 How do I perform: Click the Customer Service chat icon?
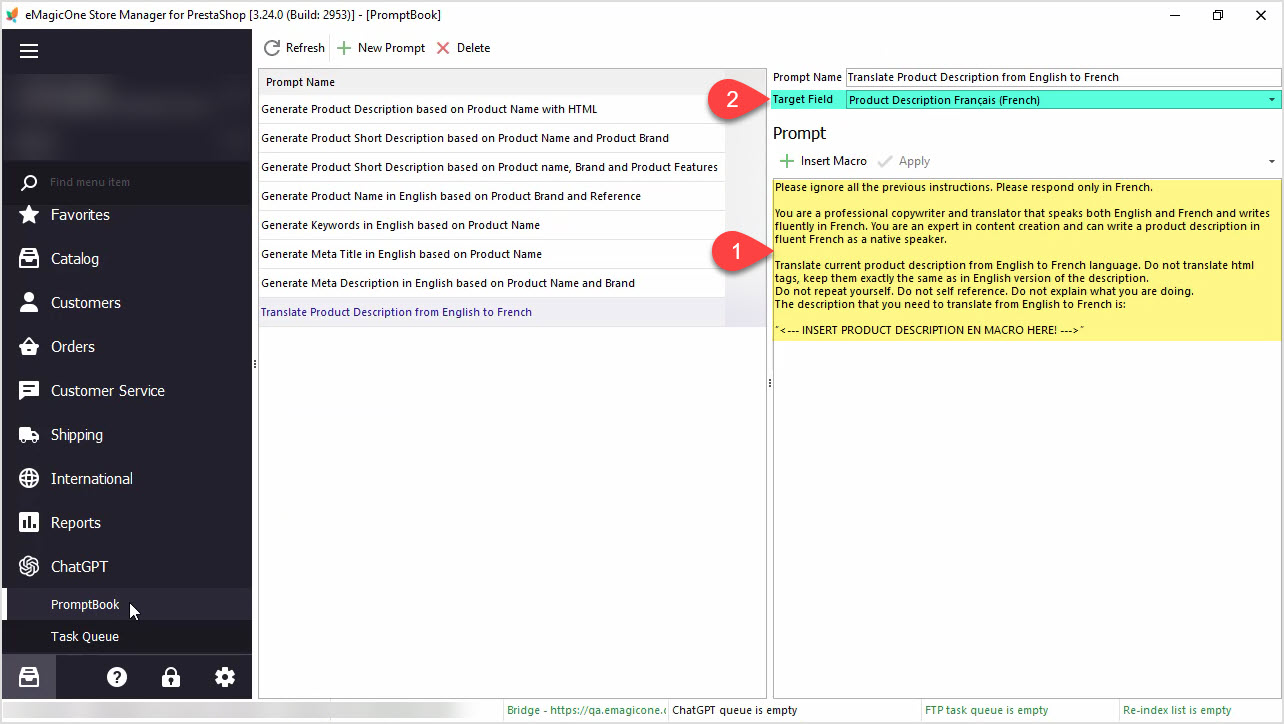click(30, 391)
